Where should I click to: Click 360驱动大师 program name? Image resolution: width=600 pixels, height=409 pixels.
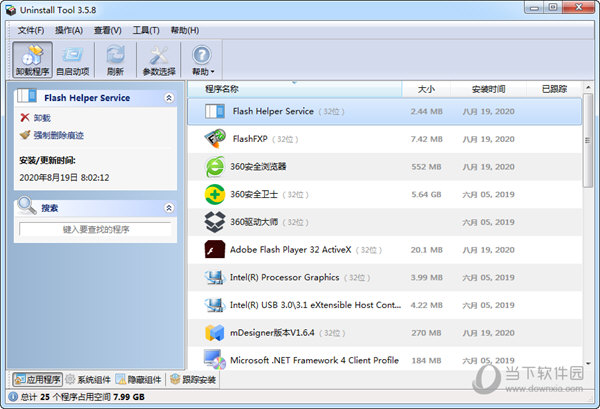(254, 222)
